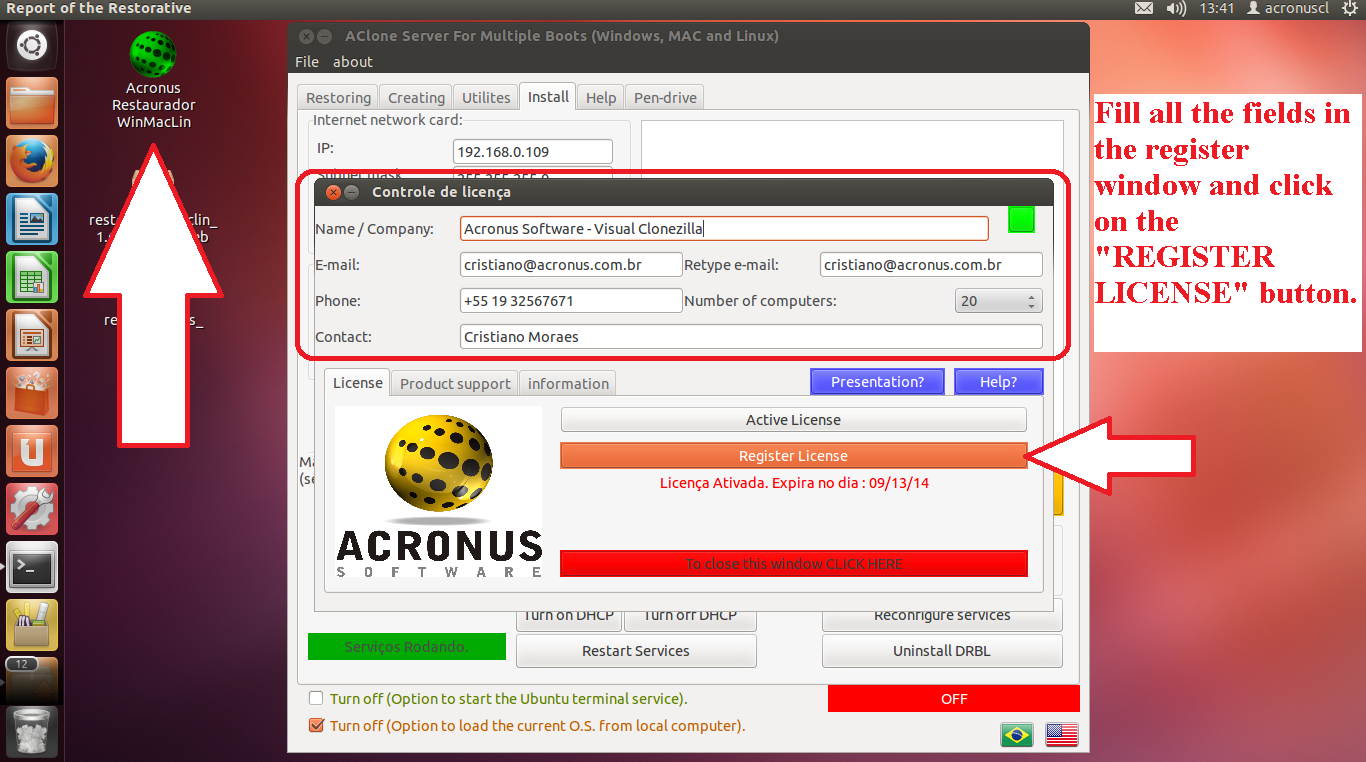Click the Reconfigure services button
Screen dimensions: 1366x762
point(942,620)
